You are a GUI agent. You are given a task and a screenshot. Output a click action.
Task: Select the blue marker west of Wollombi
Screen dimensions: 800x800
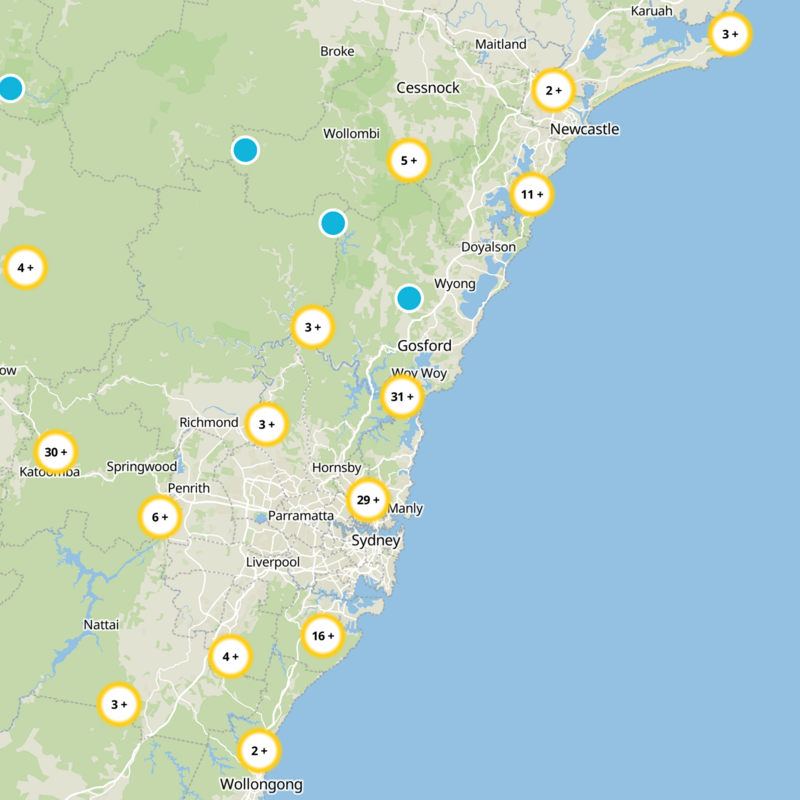(x=245, y=150)
